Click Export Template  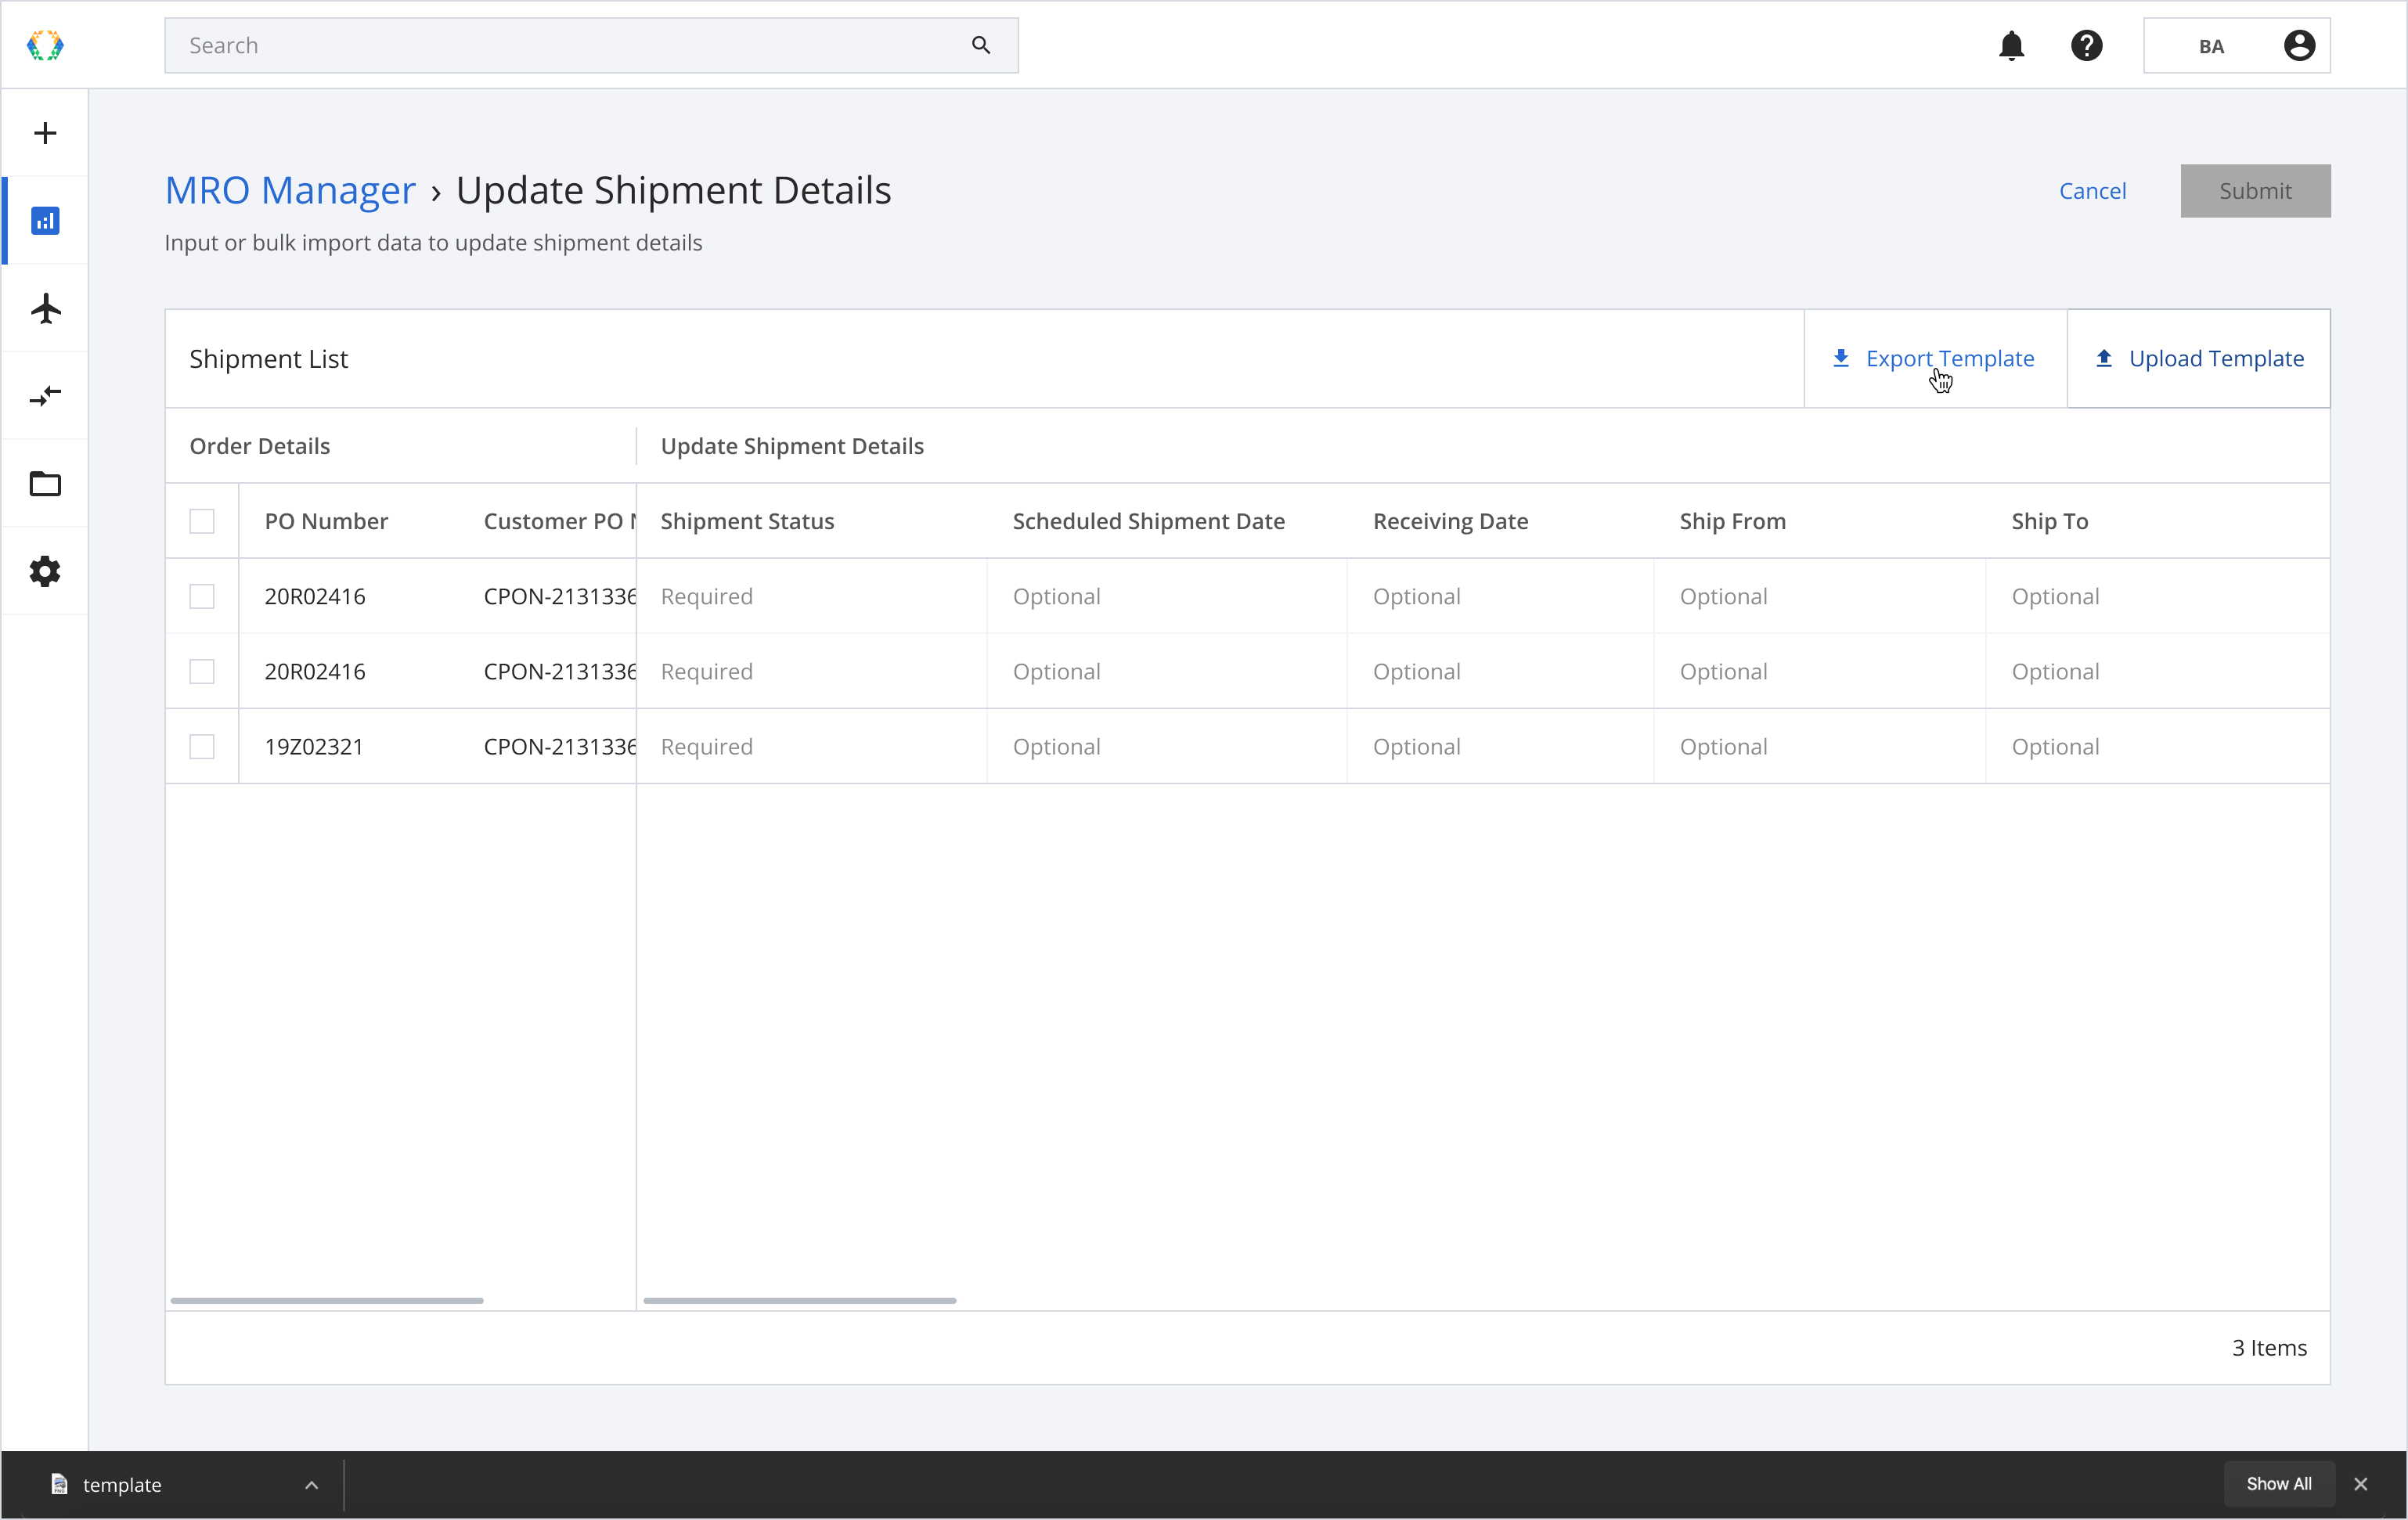tap(1935, 358)
